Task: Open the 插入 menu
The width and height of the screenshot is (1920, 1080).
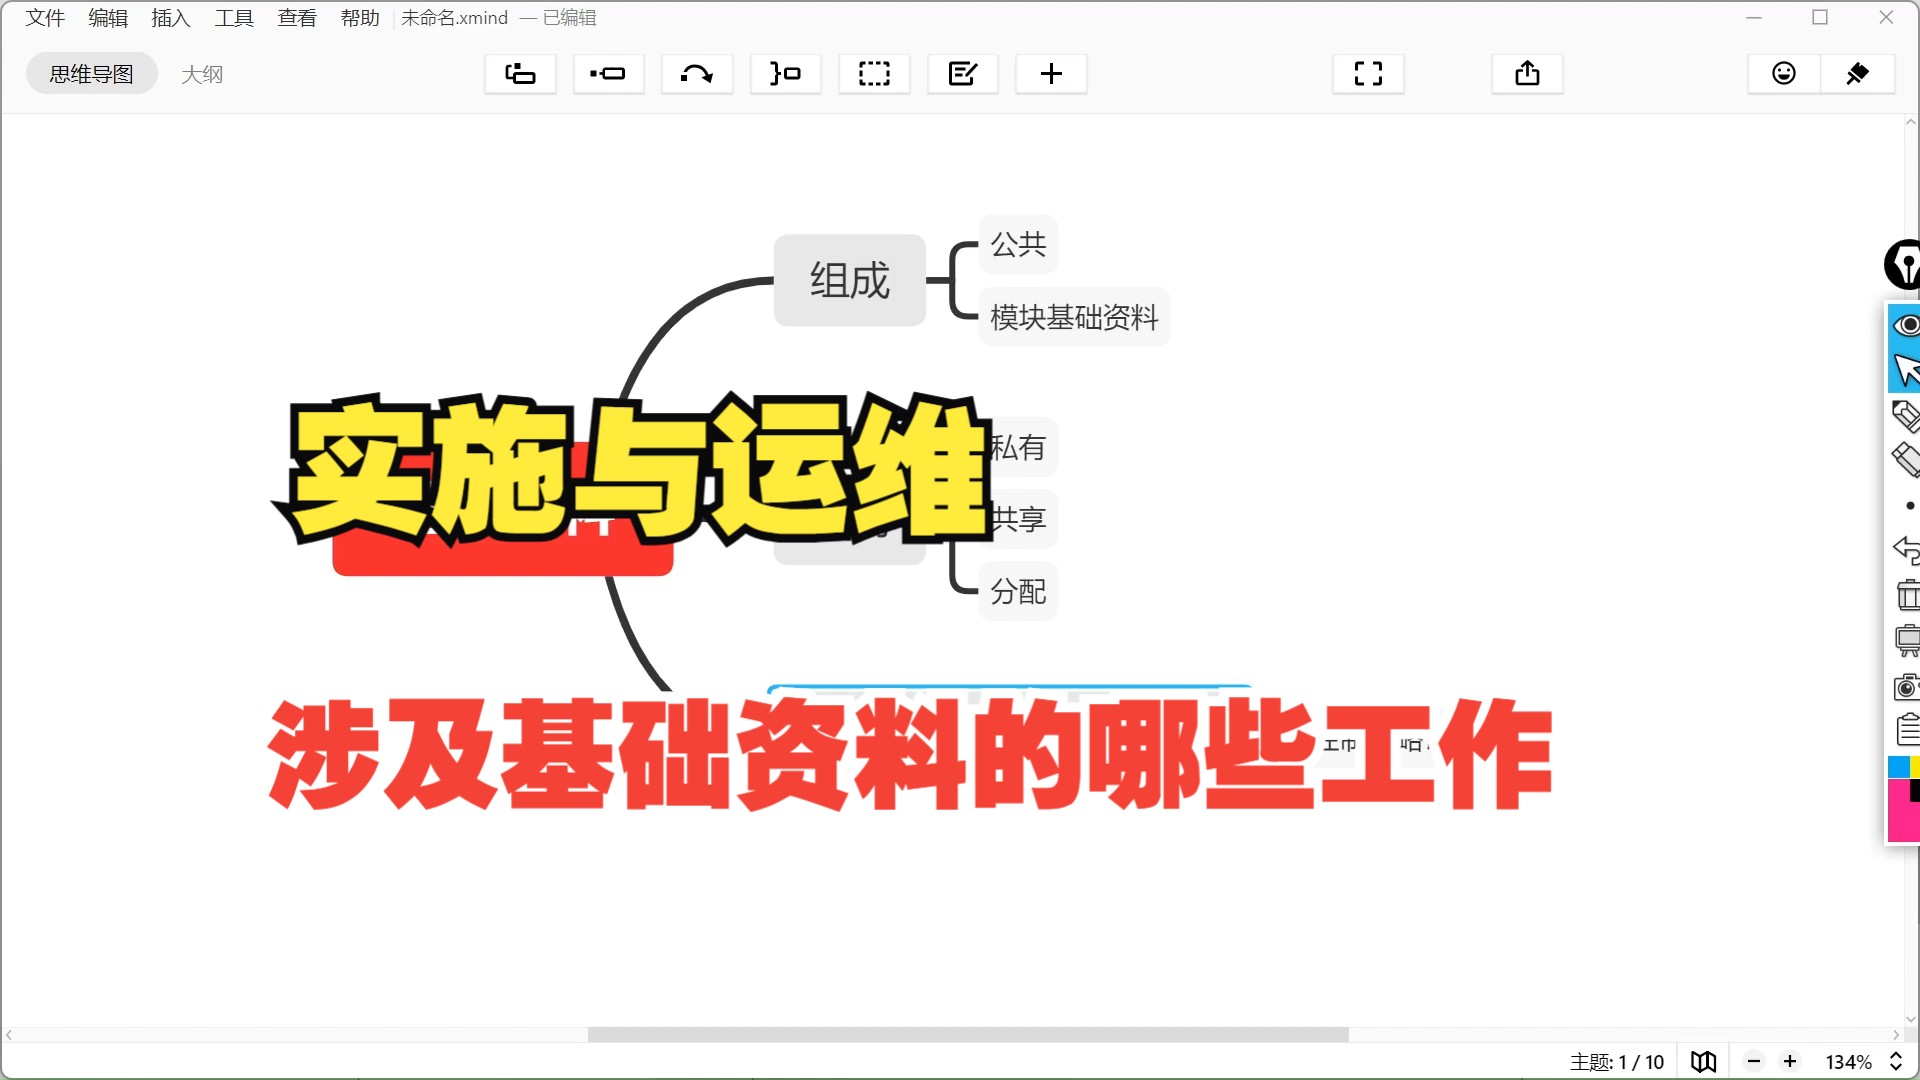Action: pyautogui.click(x=171, y=18)
